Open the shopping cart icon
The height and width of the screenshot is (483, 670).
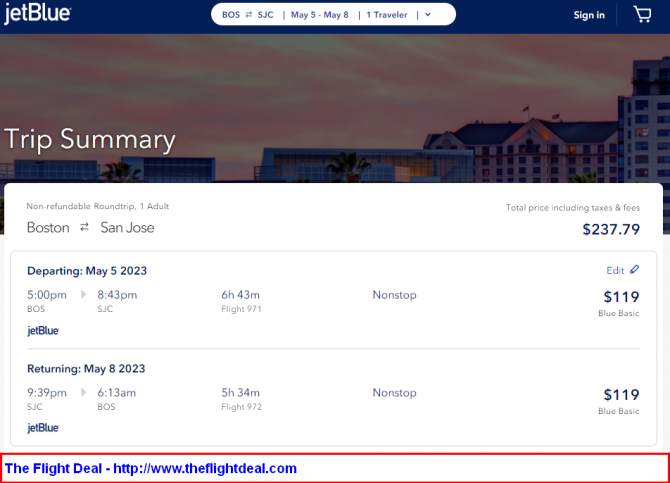[642, 14]
